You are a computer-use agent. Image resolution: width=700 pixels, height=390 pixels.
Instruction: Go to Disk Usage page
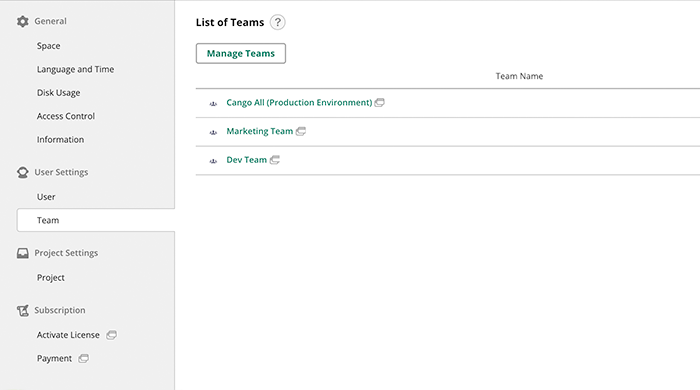click(58, 93)
